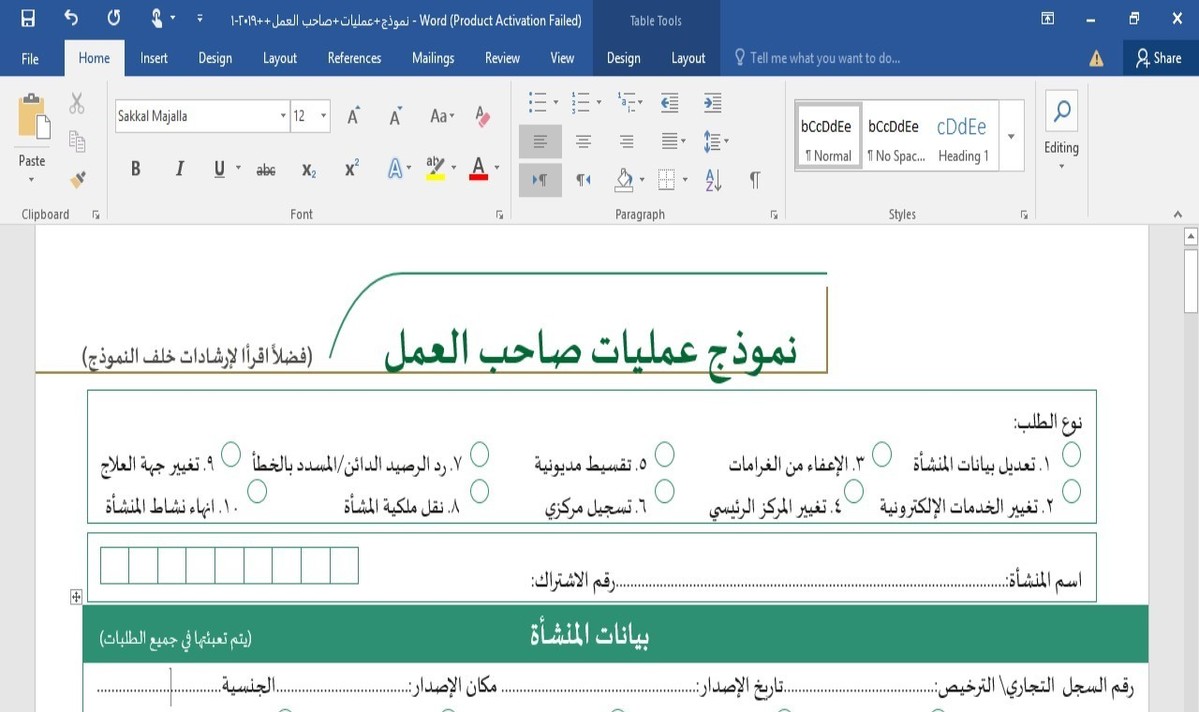Select radio circle for تغيير جهة العلاج
This screenshot has width=1199, height=712.
[x=230, y=454]
